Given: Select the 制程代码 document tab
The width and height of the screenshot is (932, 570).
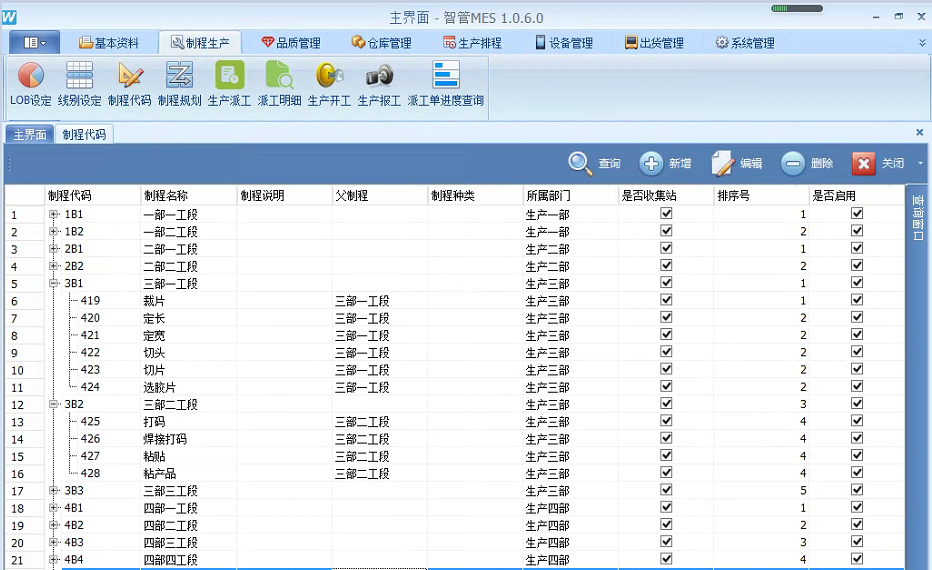Looking at the screenshot, I should click(x=84, y=134).
